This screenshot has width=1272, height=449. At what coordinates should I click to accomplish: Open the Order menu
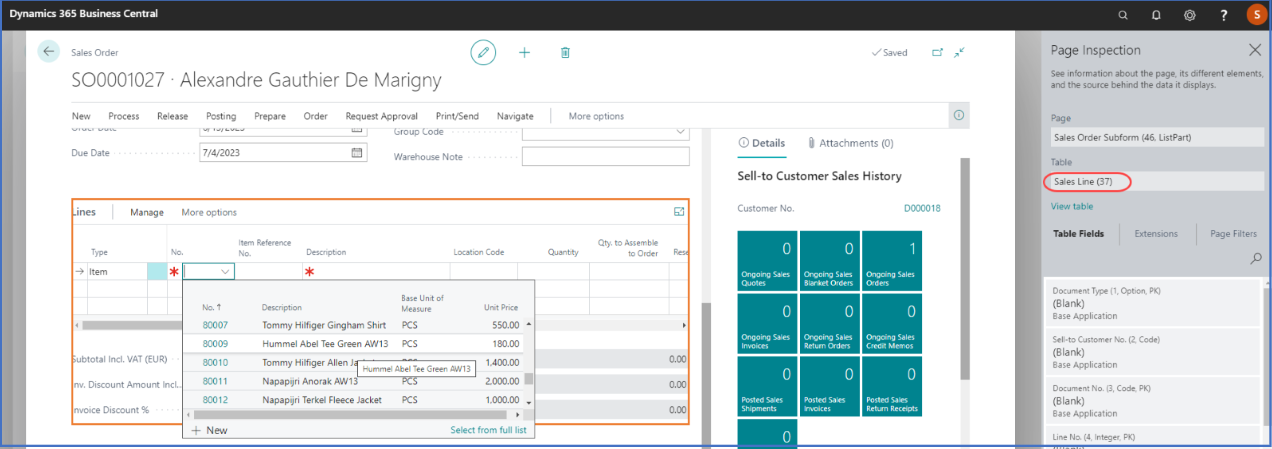[316, 116]
